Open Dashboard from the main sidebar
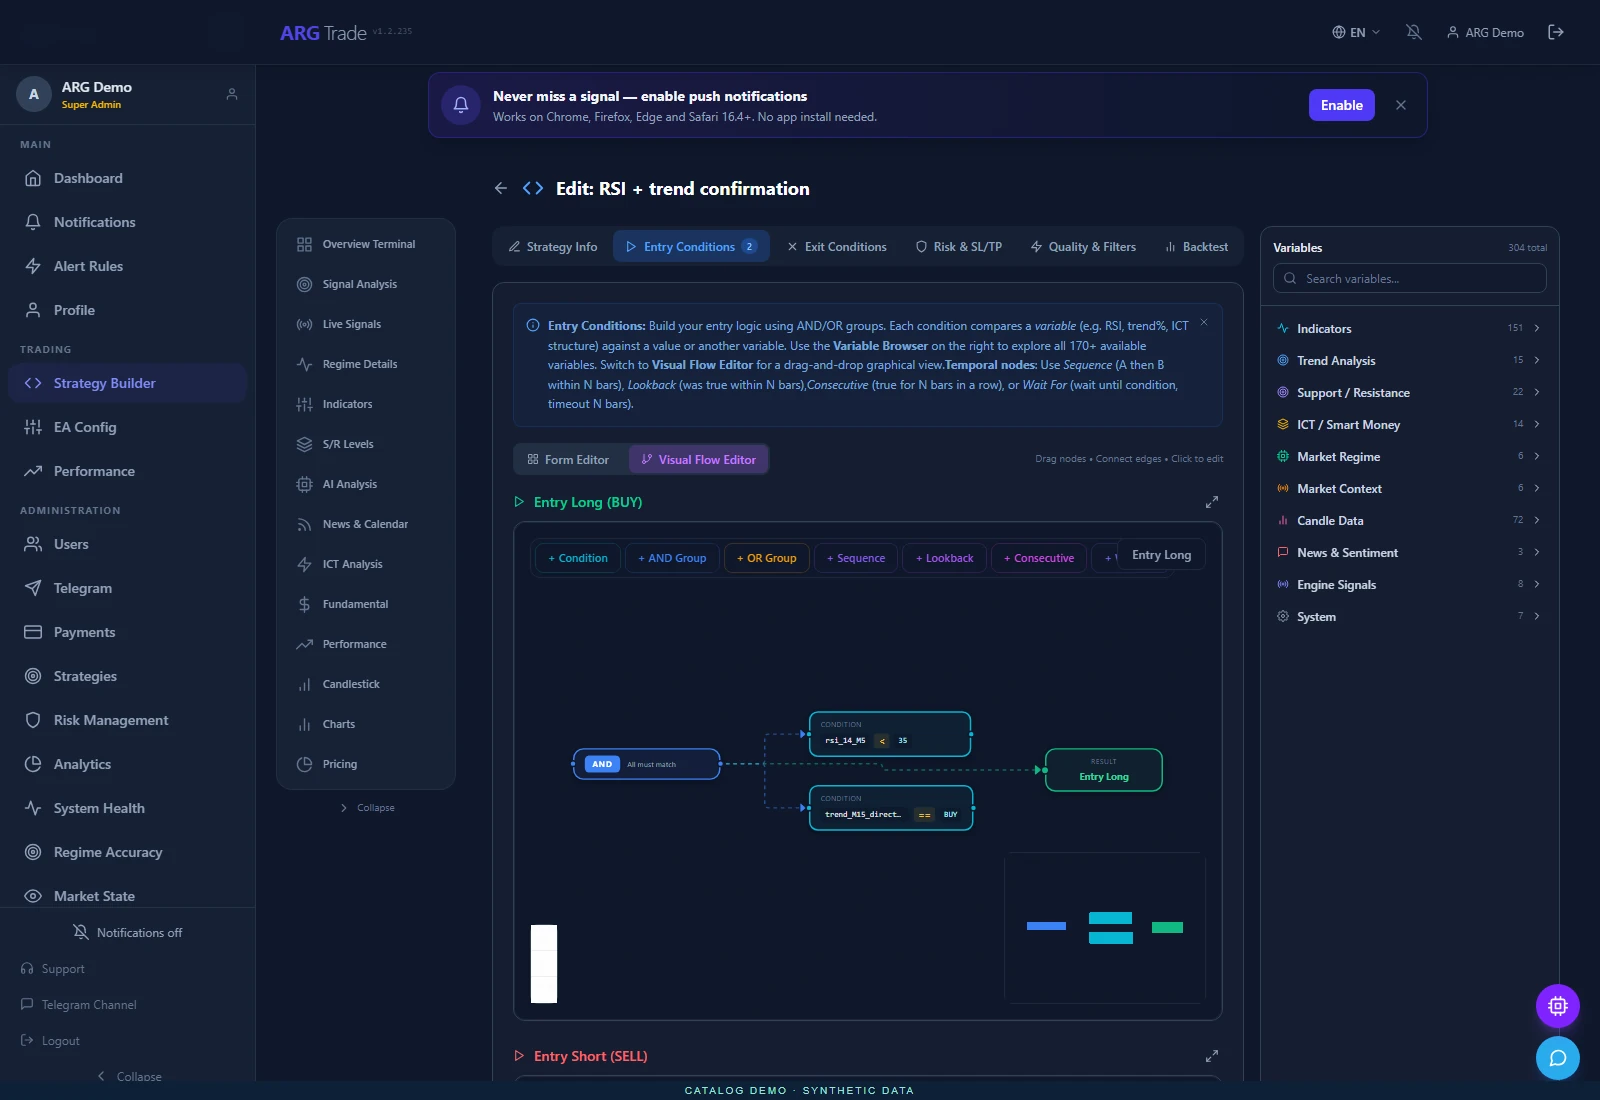 pos(127,178)
